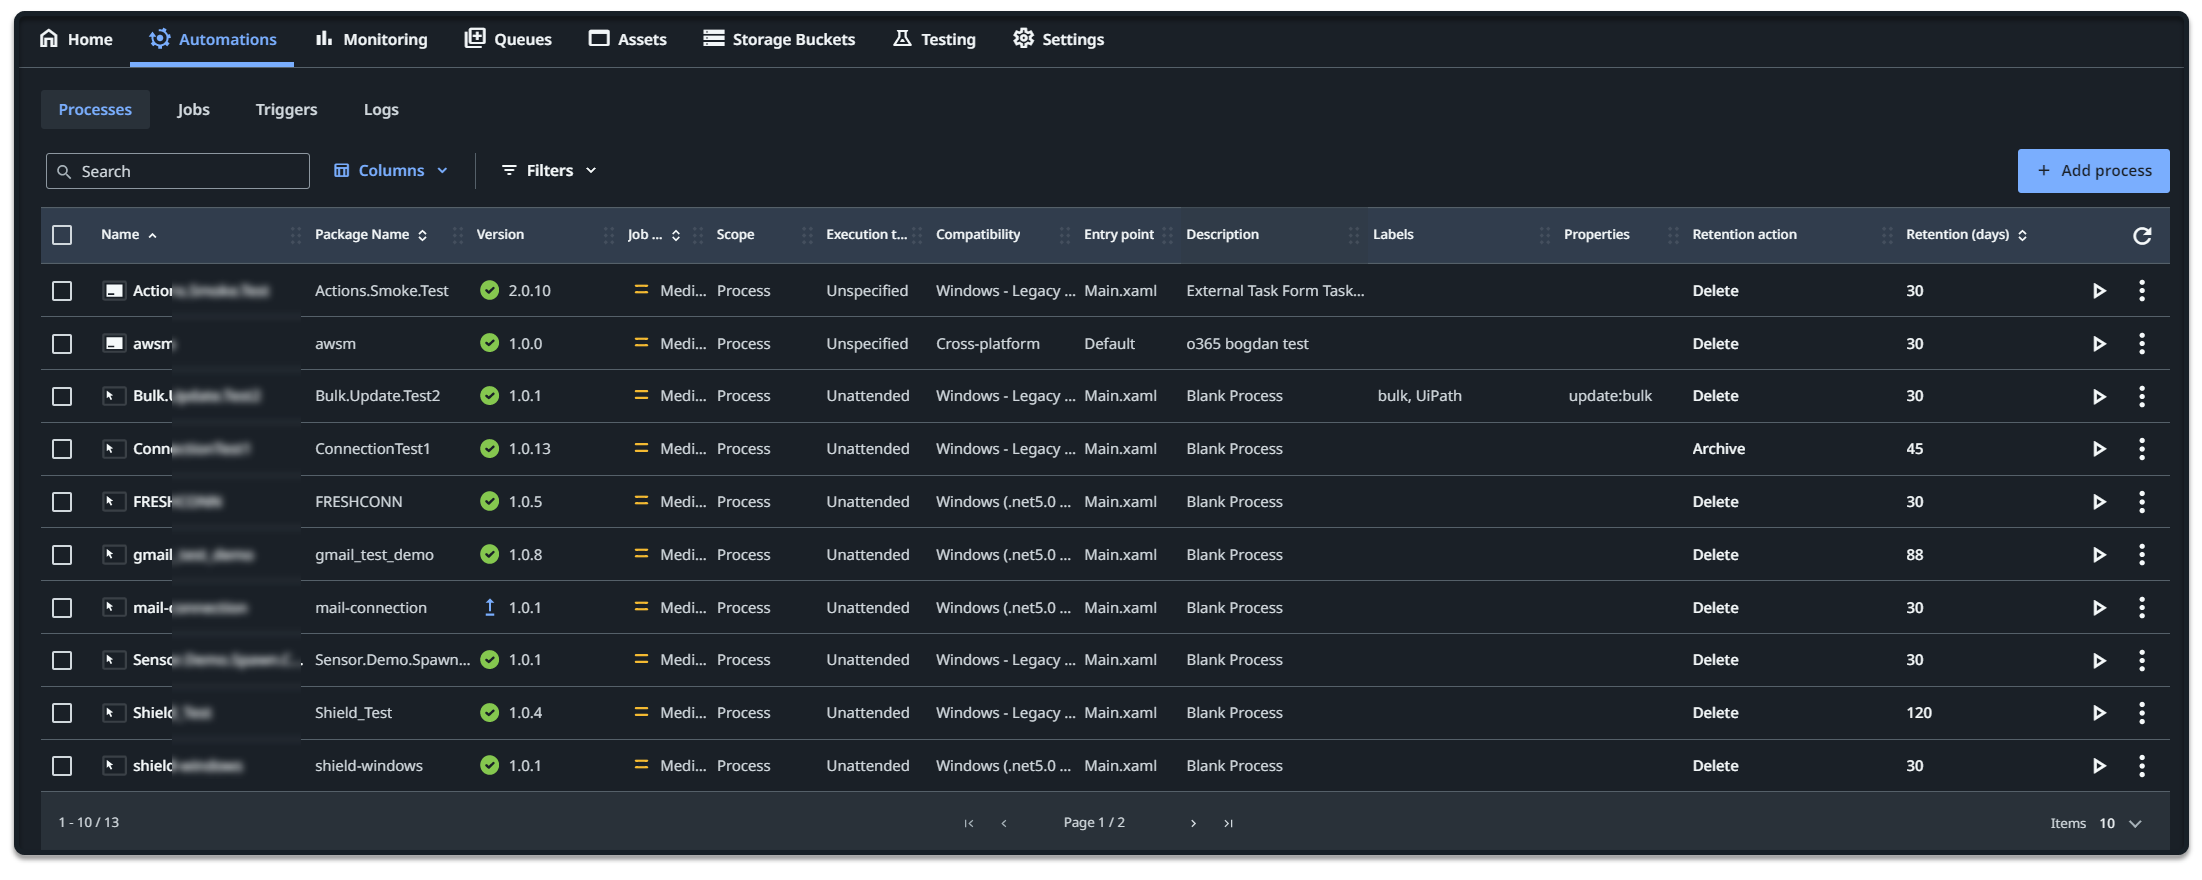Sort by the Job priority column
The image size is (2202, 880).
point(654,235)
